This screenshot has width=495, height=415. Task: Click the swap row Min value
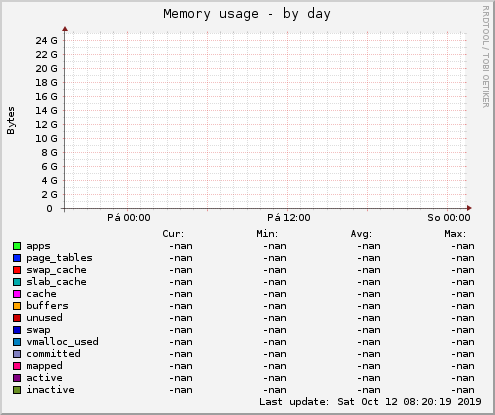(x=275, y=330)
